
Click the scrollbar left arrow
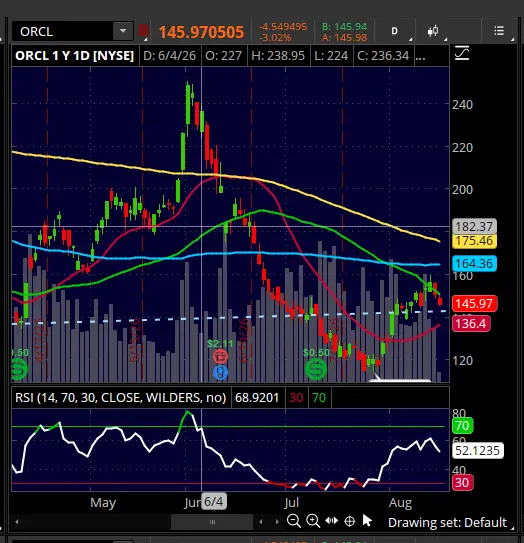17,522
